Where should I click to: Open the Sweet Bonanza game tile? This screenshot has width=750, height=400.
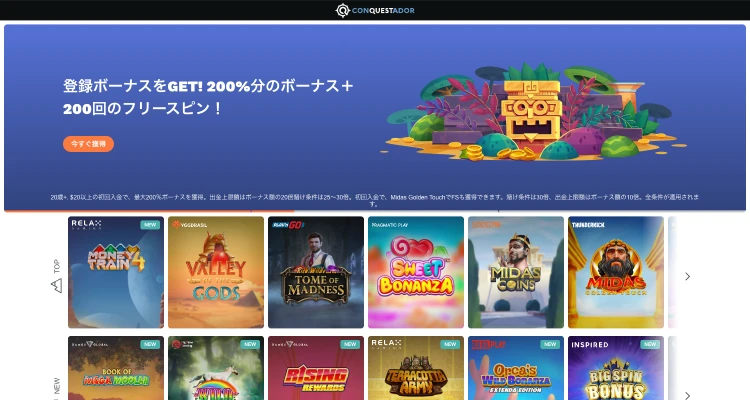(416, 272)
